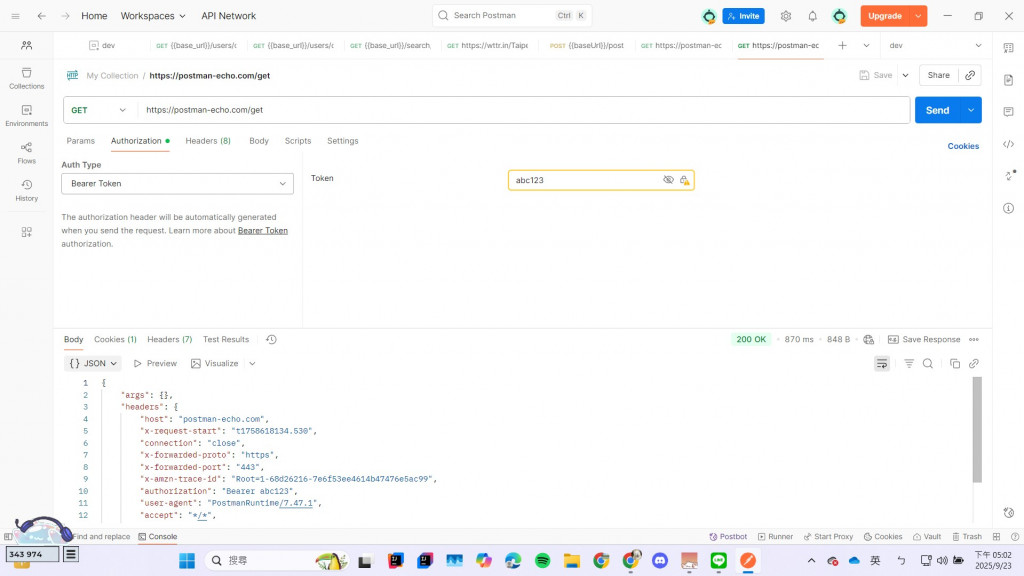
Task: Open the documentation panel icon
Action: (x=1008, y=80)
